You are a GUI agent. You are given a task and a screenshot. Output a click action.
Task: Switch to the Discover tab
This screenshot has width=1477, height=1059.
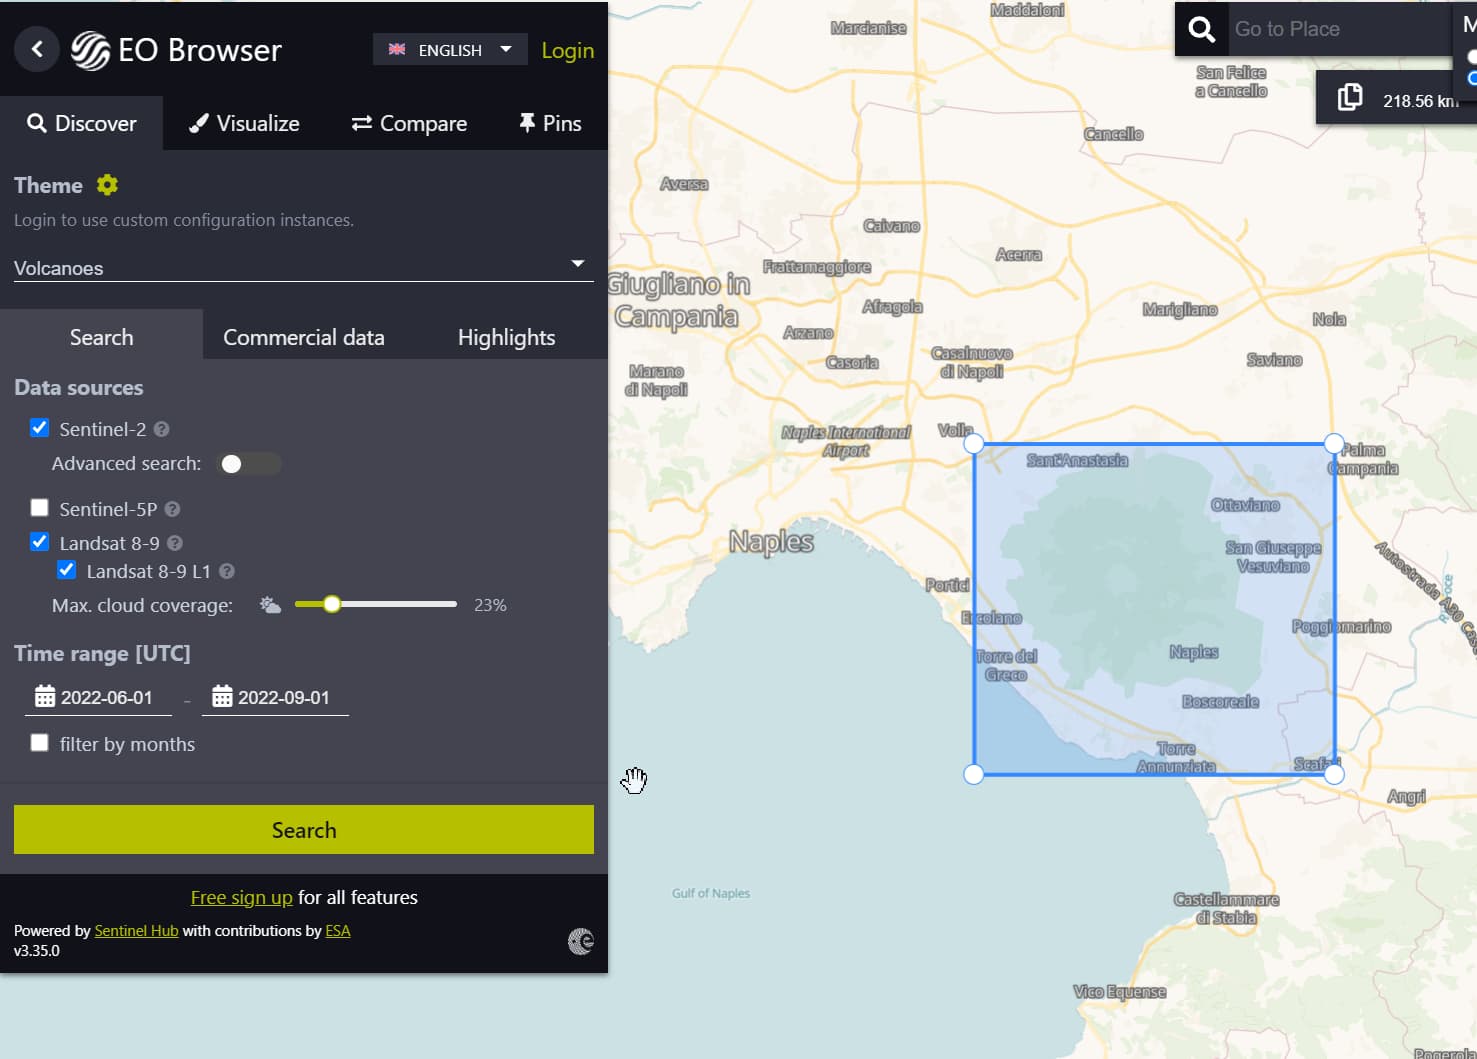[82, 123]
